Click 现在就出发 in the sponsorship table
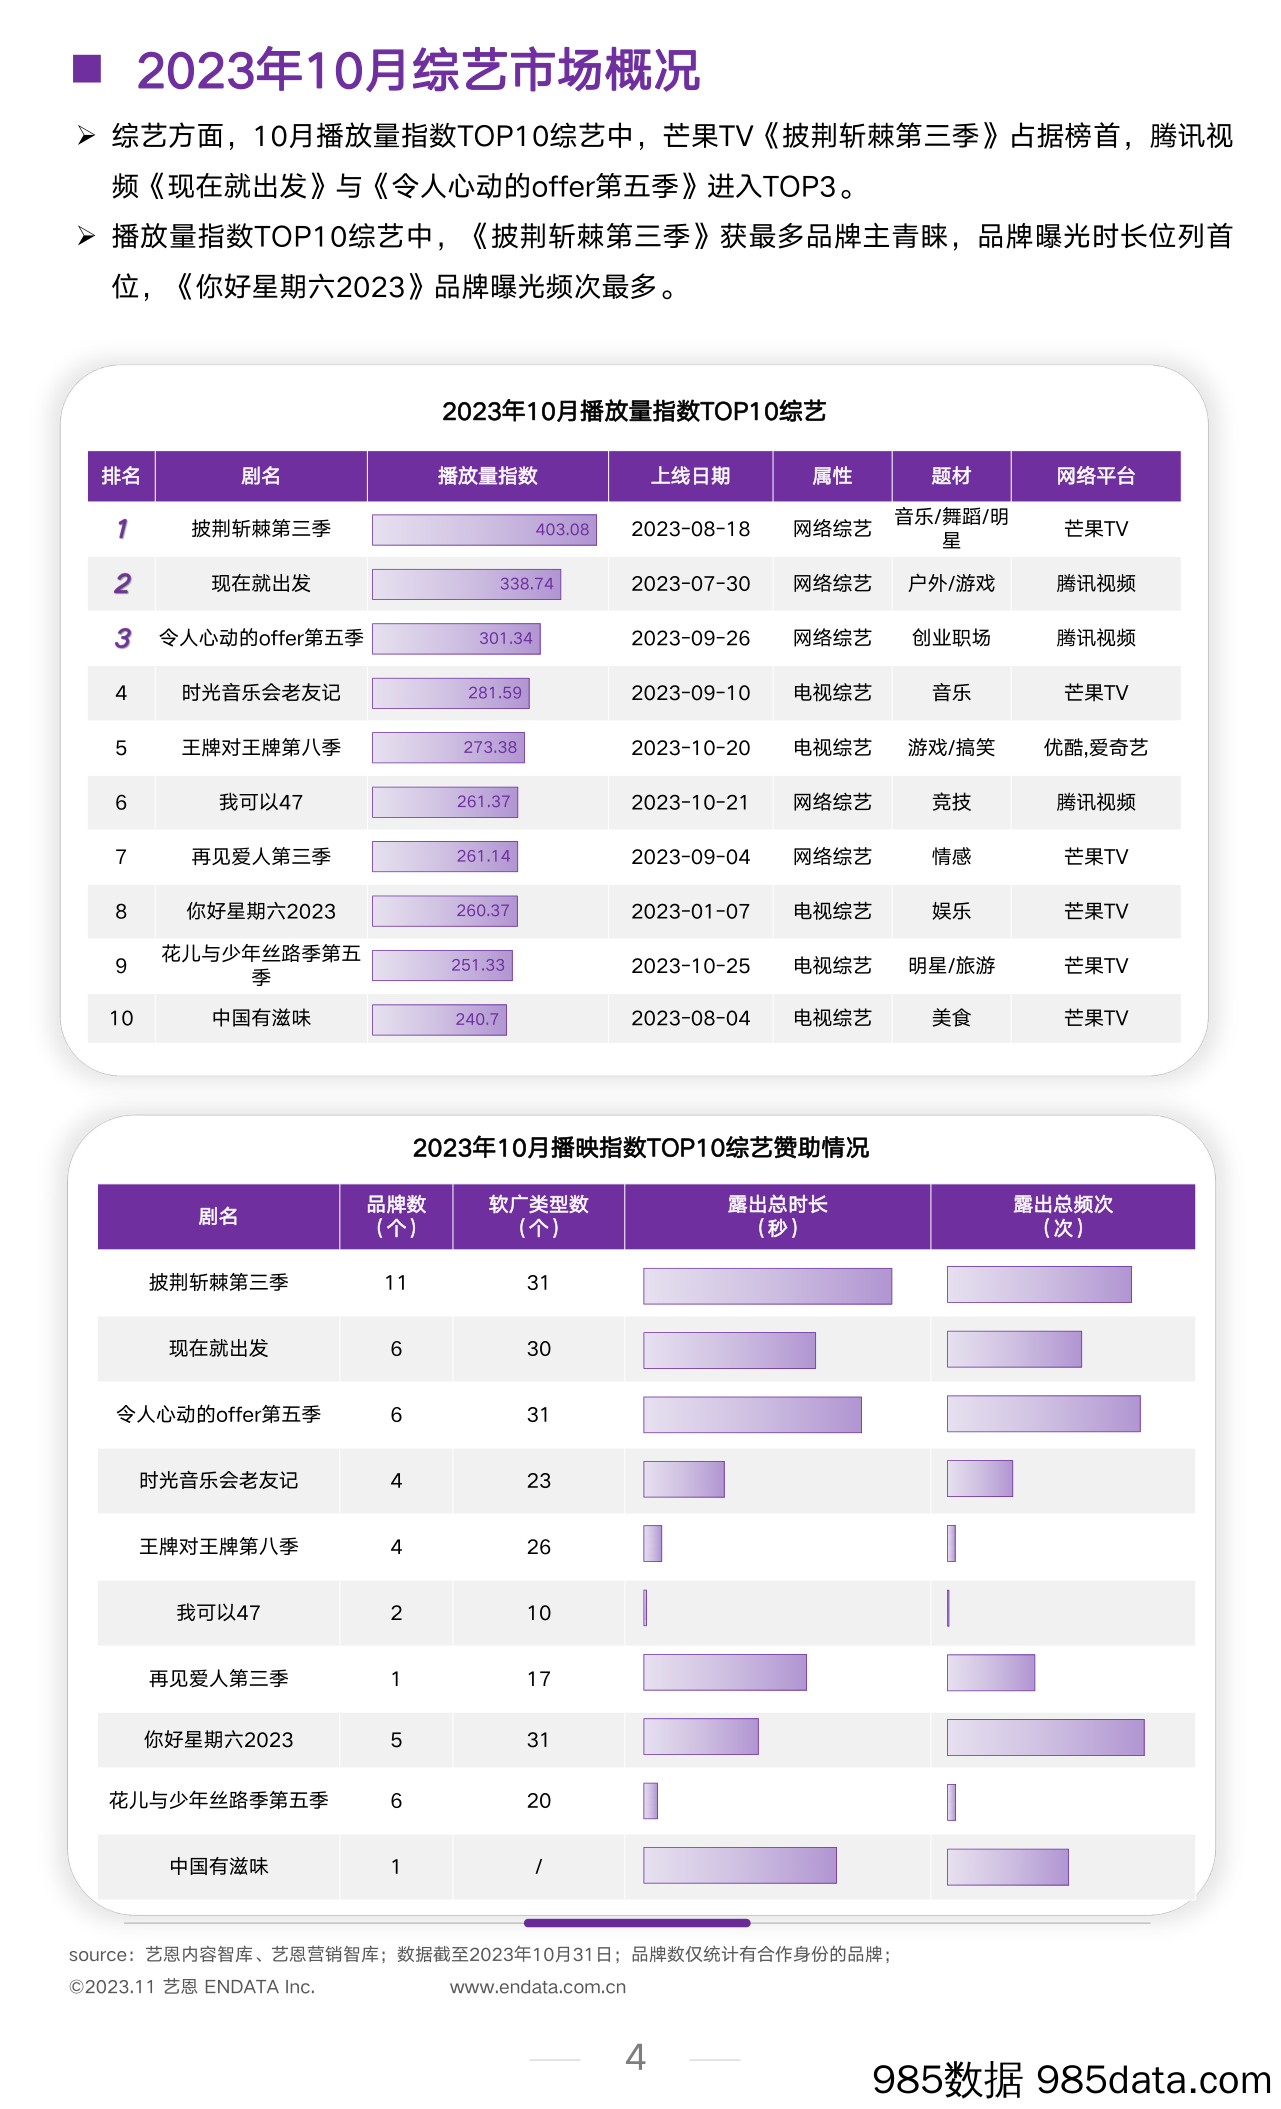Viewport: 1281px width, 2109px height. [218, 1349]
